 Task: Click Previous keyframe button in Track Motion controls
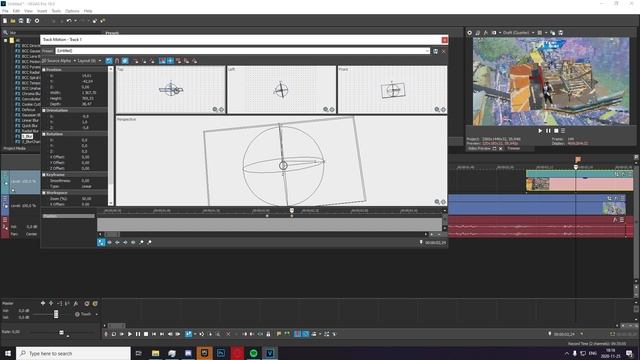(x=117, y=242)
